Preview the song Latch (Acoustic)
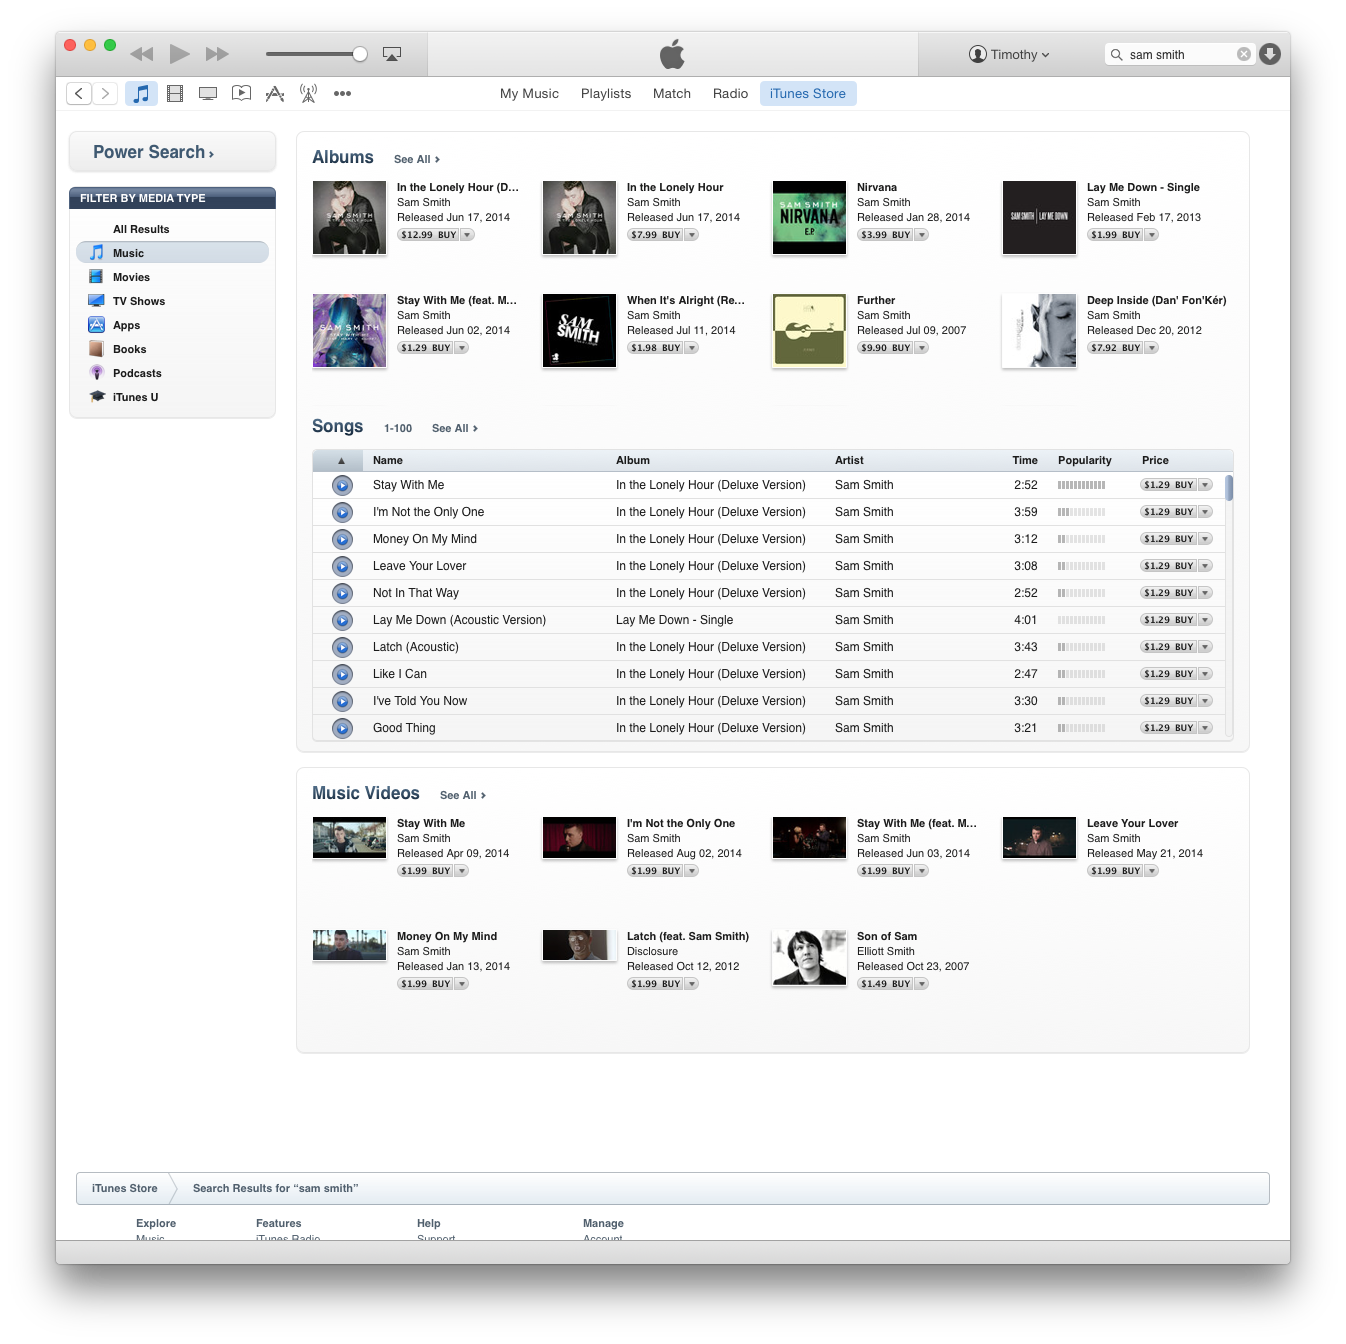1346x1344 pixels. 342,647
